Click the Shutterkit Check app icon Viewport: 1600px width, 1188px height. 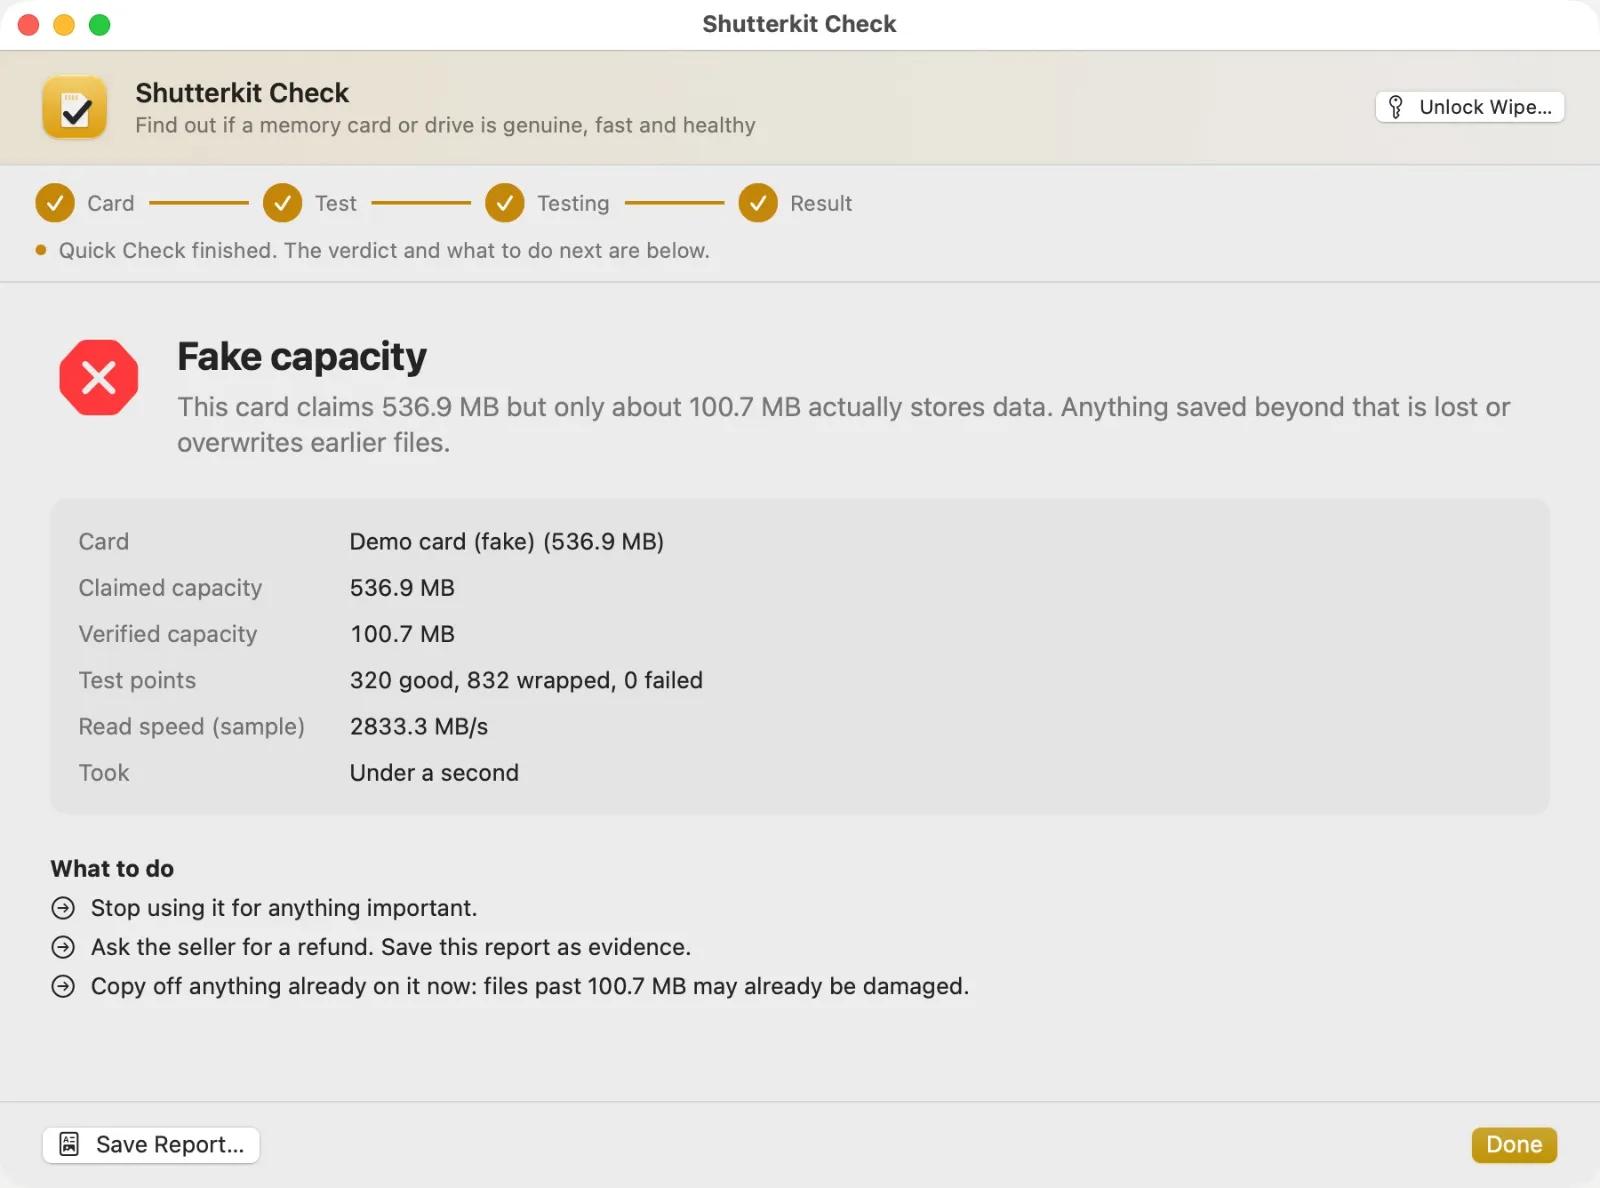pyautogui.click(x=75, y=107)
